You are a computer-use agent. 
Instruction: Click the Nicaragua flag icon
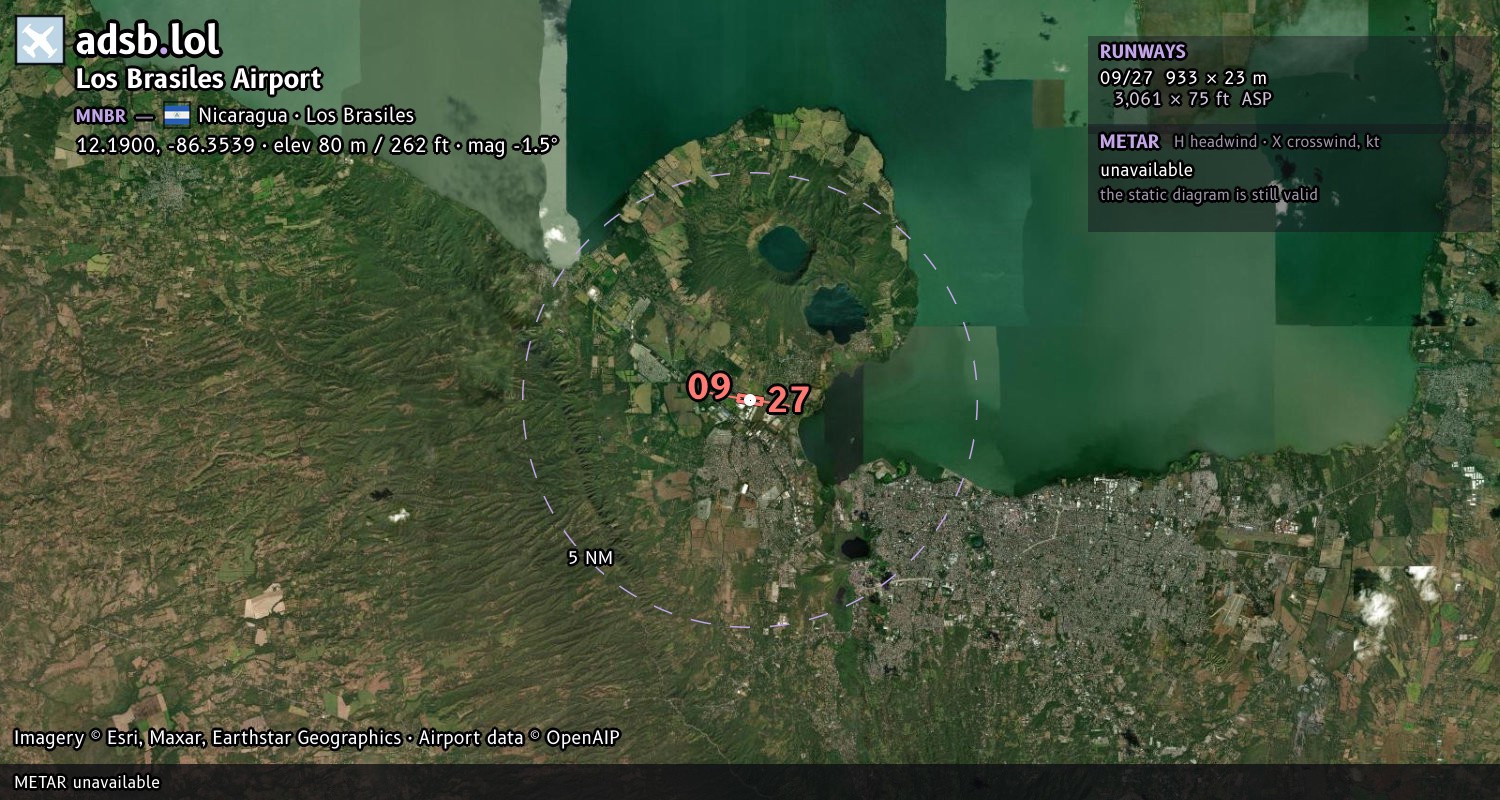pos(176,115)
